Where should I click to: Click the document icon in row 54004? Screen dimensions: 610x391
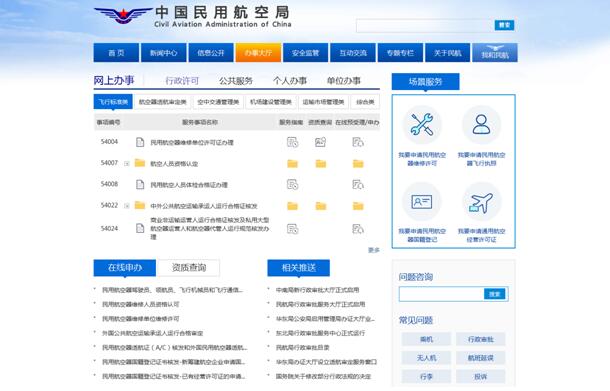[140, 142]
